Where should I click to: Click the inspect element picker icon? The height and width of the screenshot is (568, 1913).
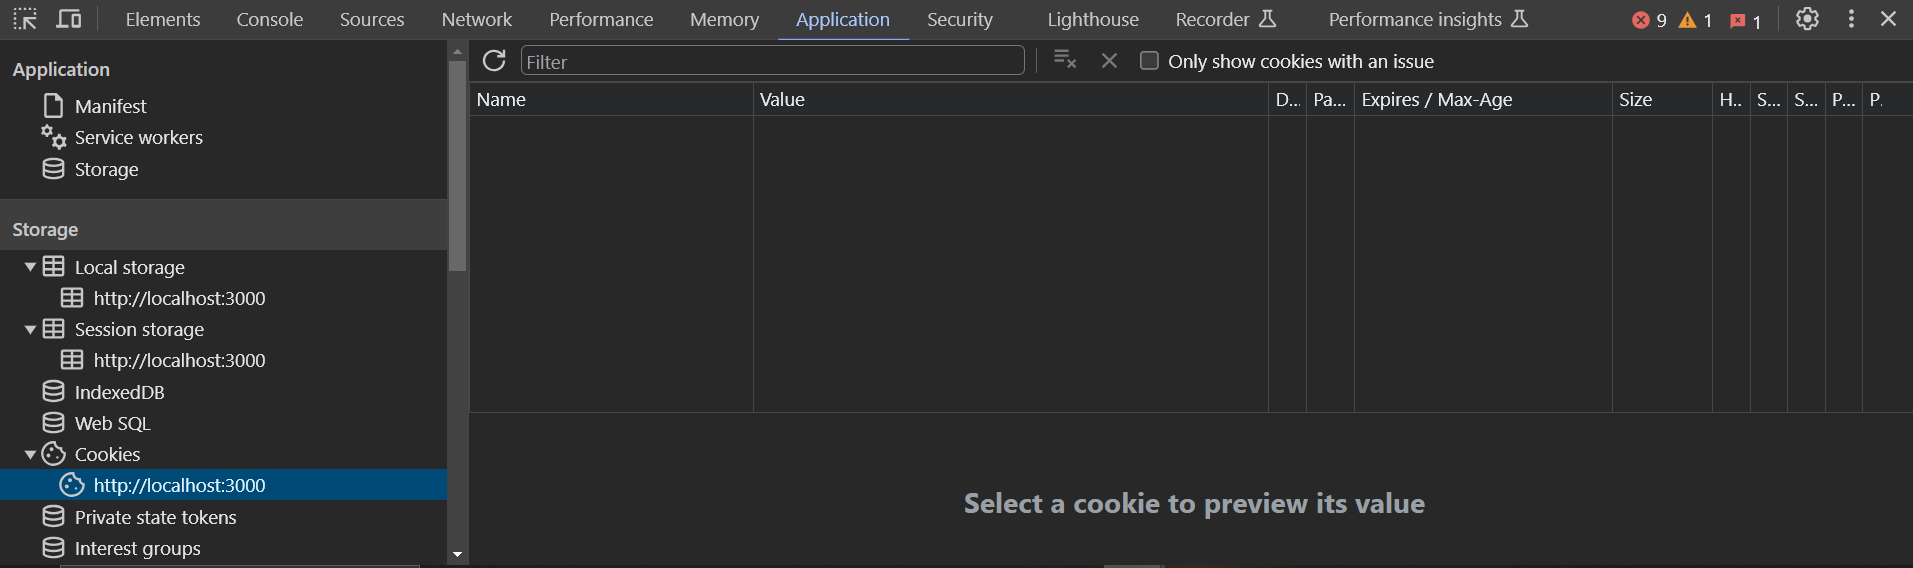click(25, 19)
